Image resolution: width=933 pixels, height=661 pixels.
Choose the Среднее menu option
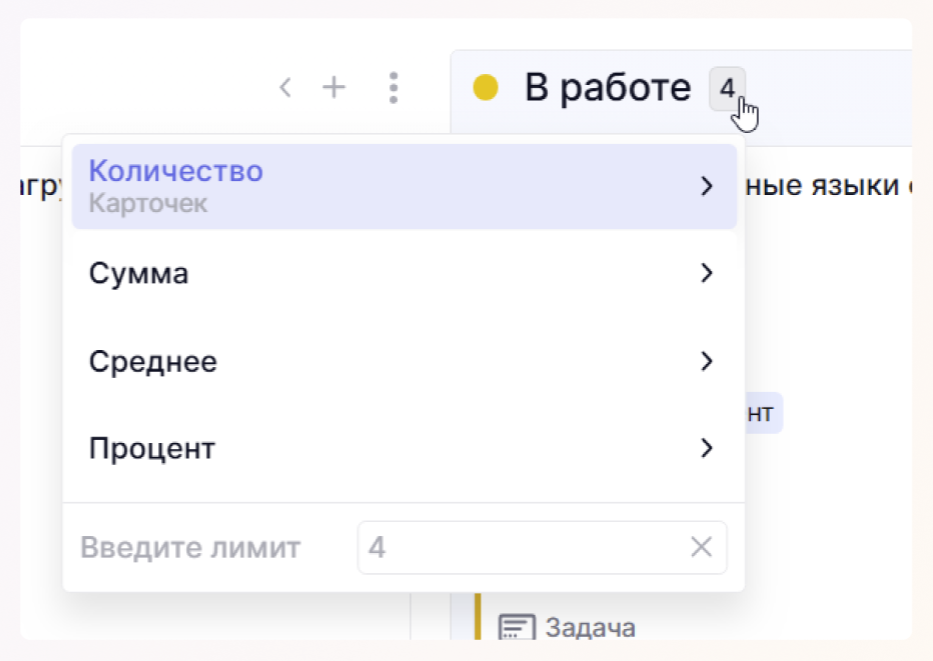pyautogui.click(x=153, y=361)
